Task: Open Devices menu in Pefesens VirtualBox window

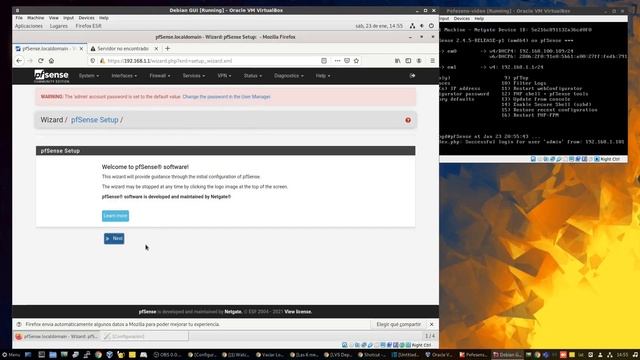Action: click(x=462, y=19)
